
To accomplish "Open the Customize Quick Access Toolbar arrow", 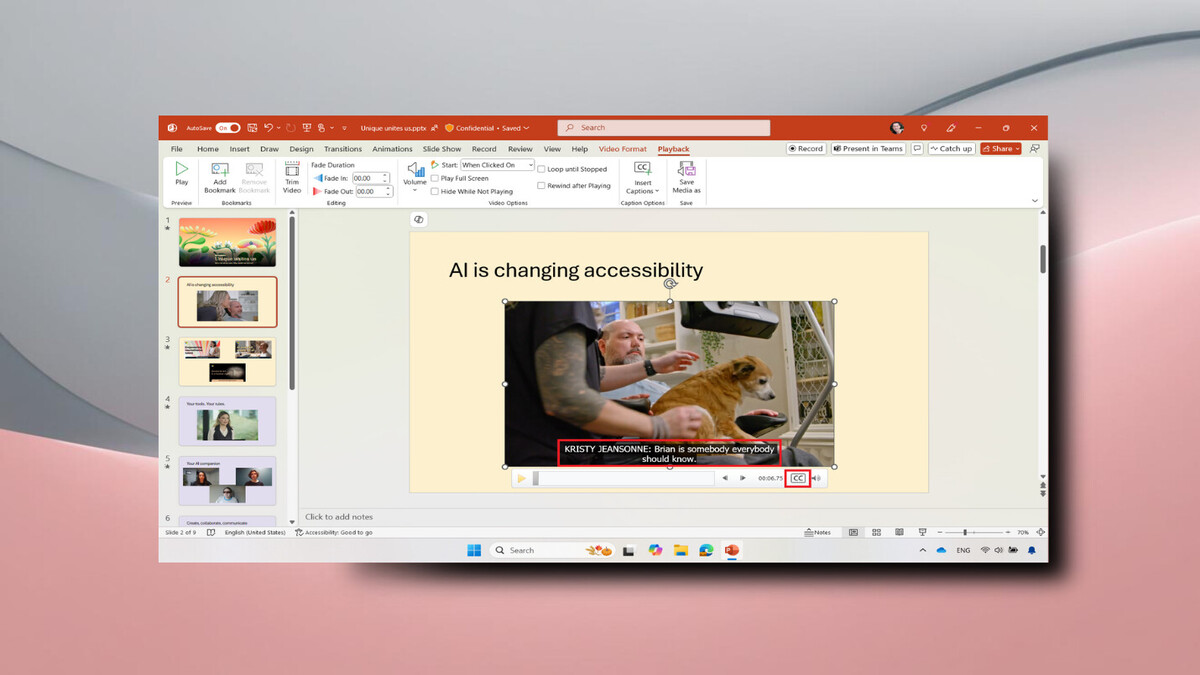I will pos(344,128).
